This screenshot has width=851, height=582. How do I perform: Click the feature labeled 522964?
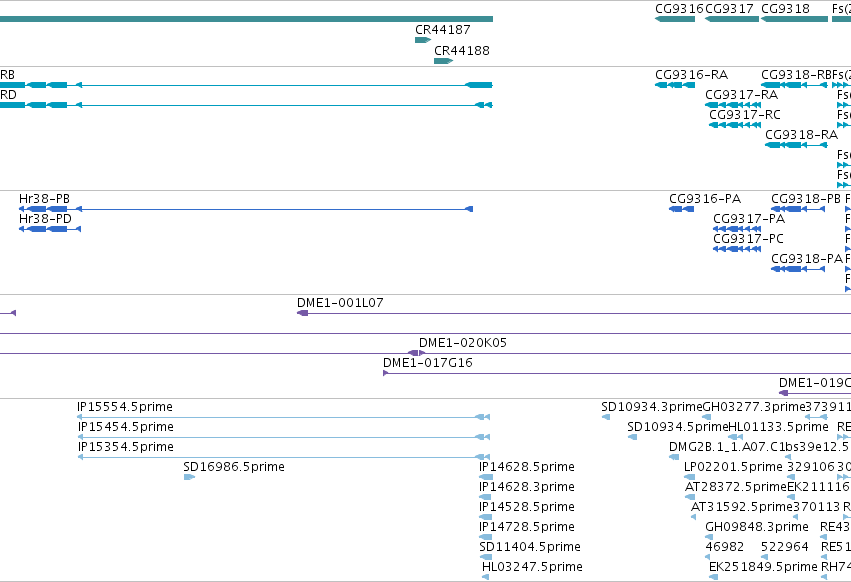[785, 547]
